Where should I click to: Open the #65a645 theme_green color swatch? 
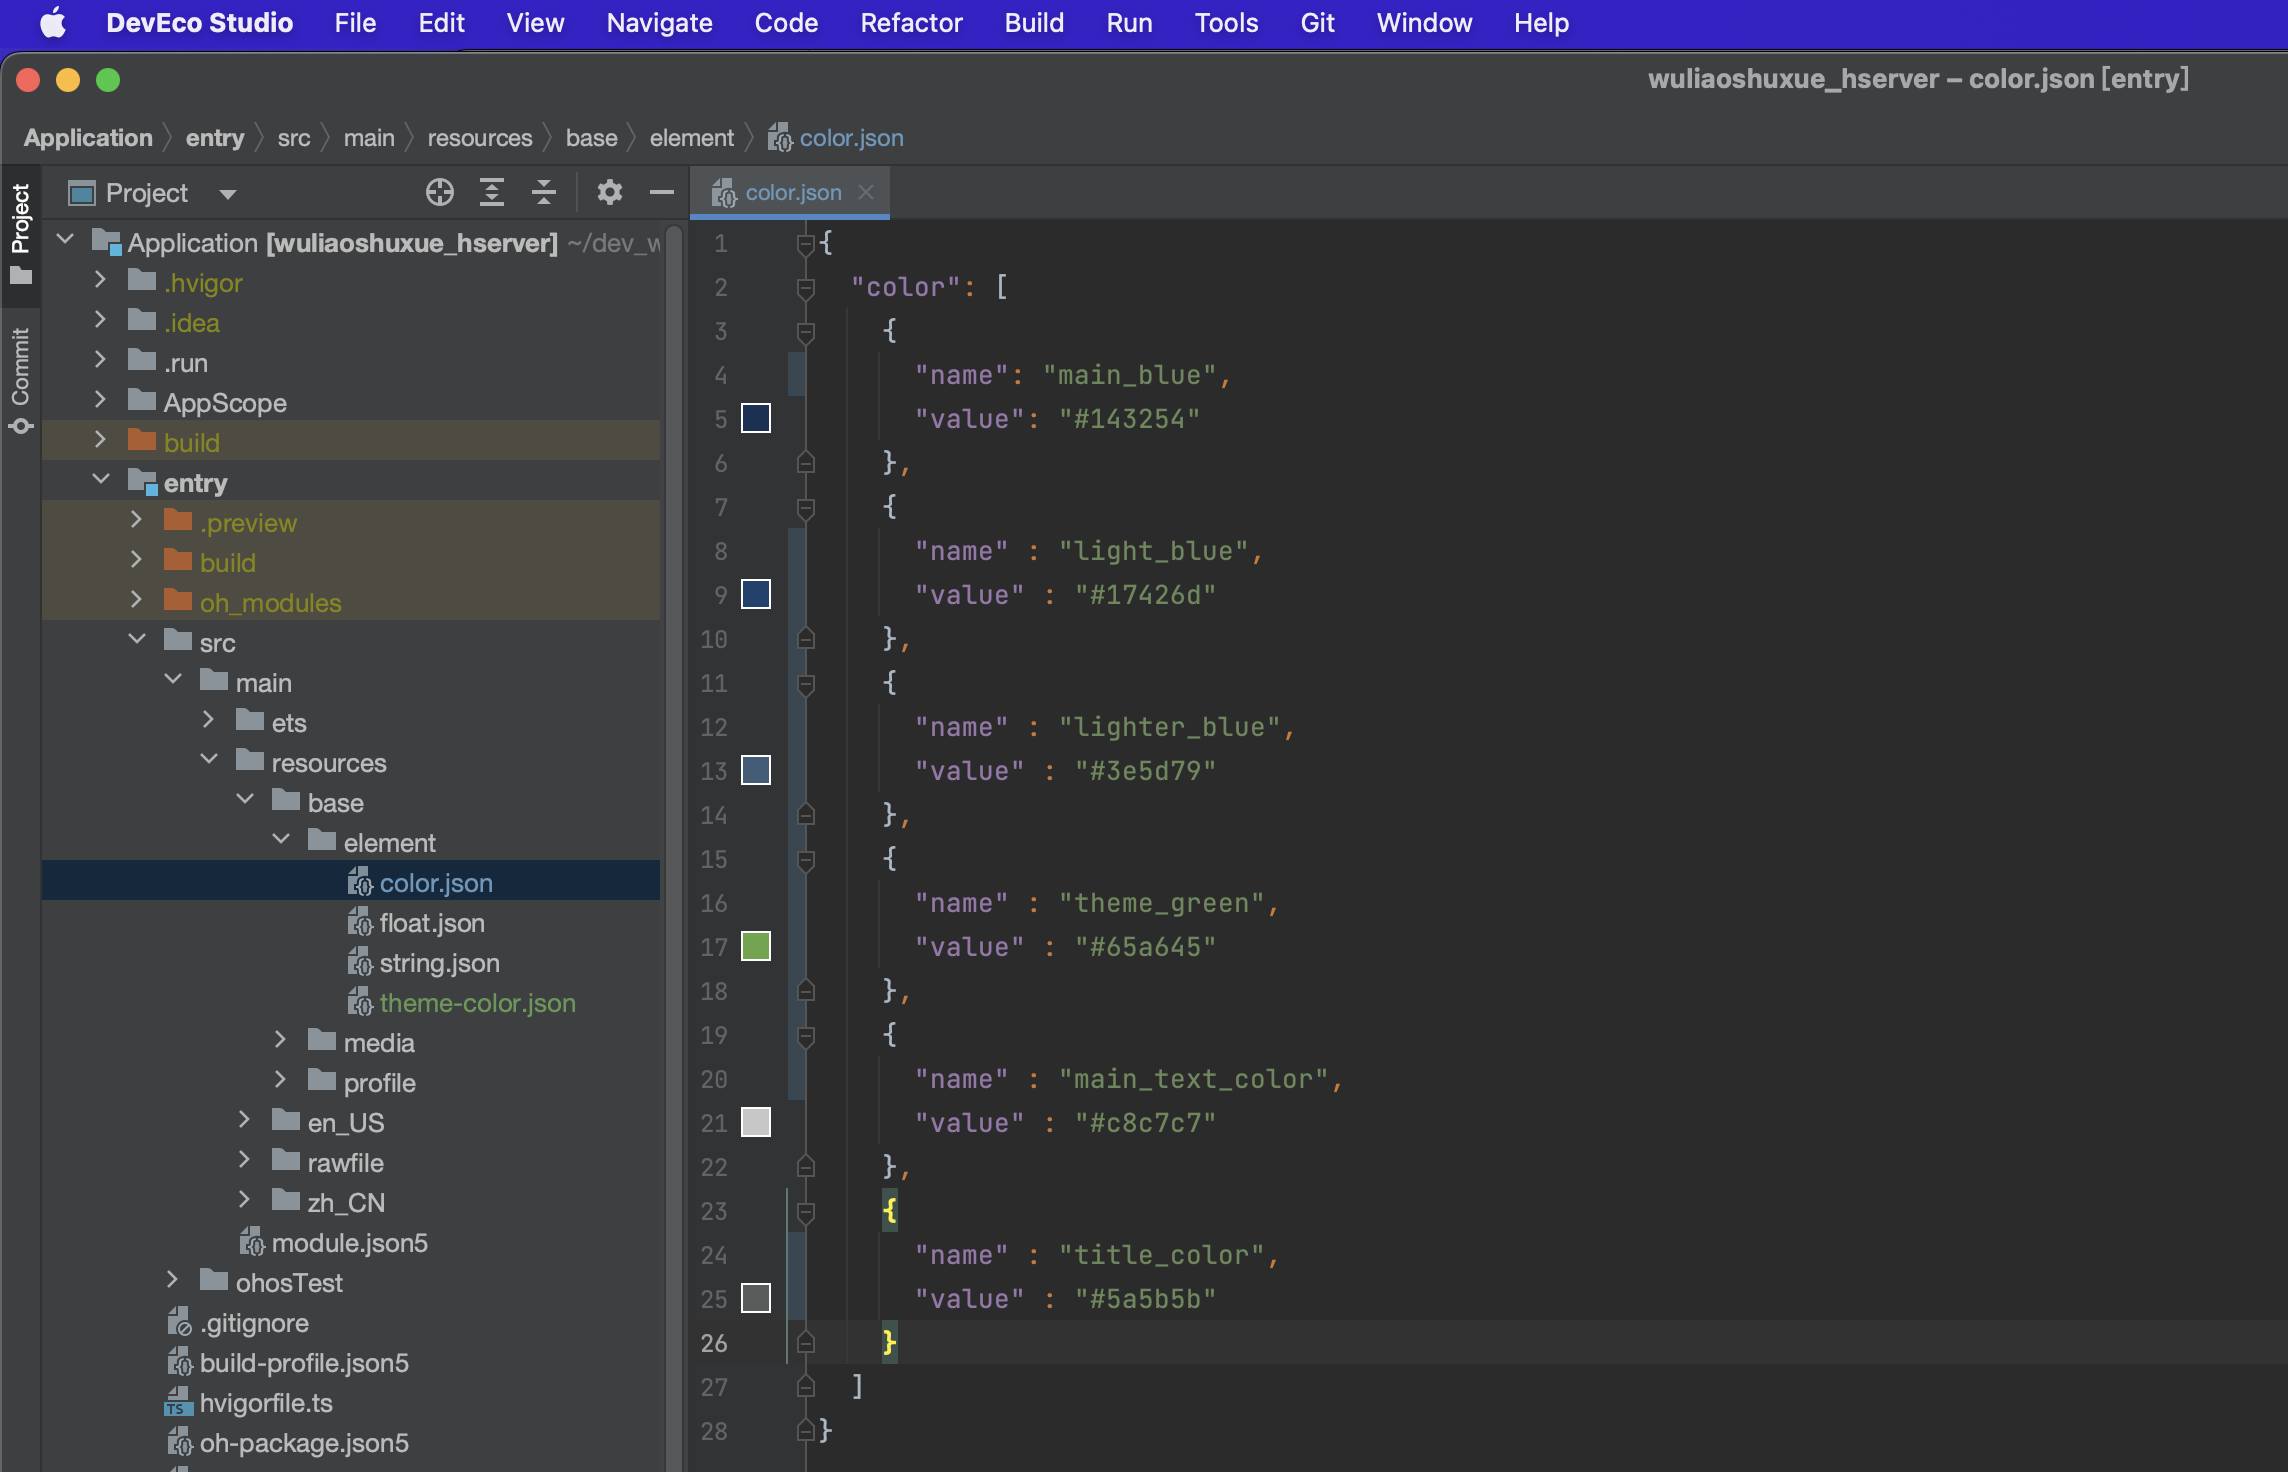click(x=756, y=946)
